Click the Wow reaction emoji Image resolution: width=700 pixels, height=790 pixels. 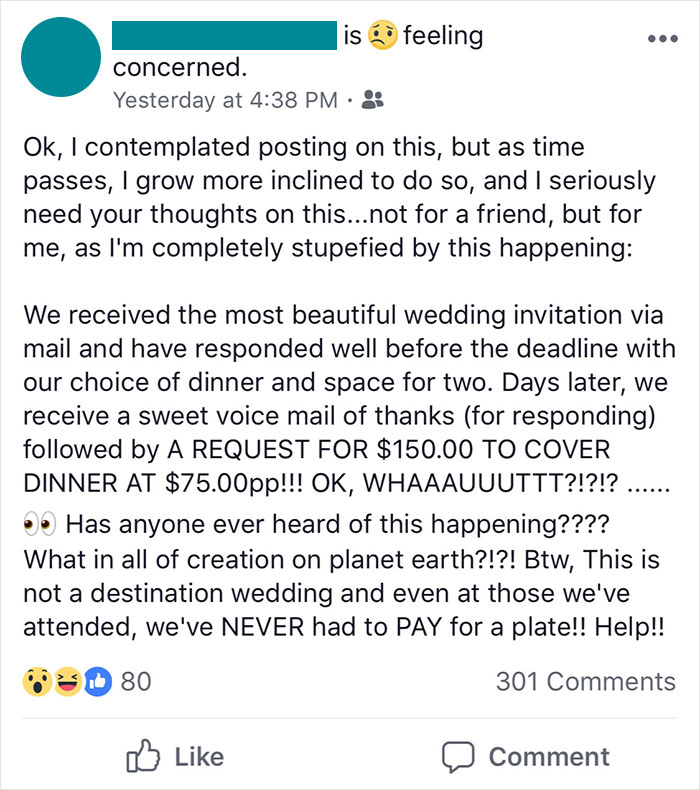click(x=37, y=682)
